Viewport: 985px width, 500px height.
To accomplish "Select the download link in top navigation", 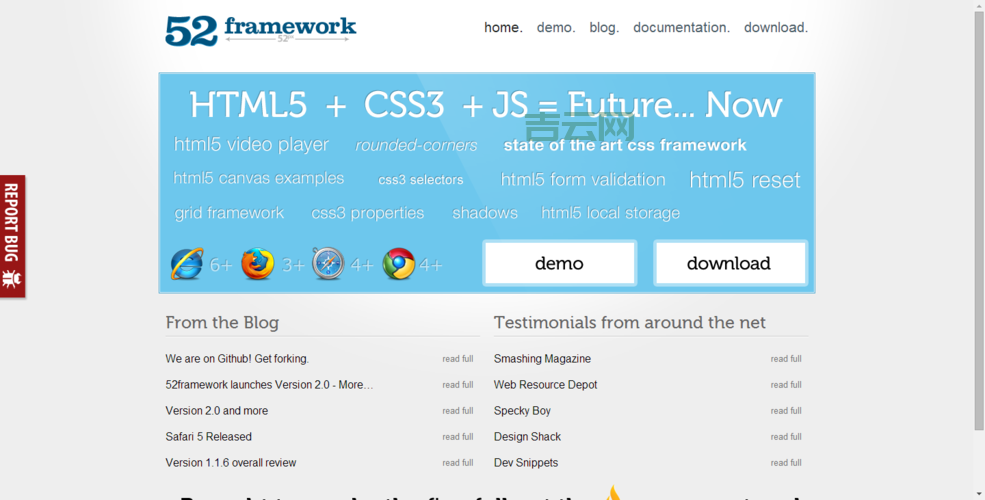I will (x=775, y=28).
